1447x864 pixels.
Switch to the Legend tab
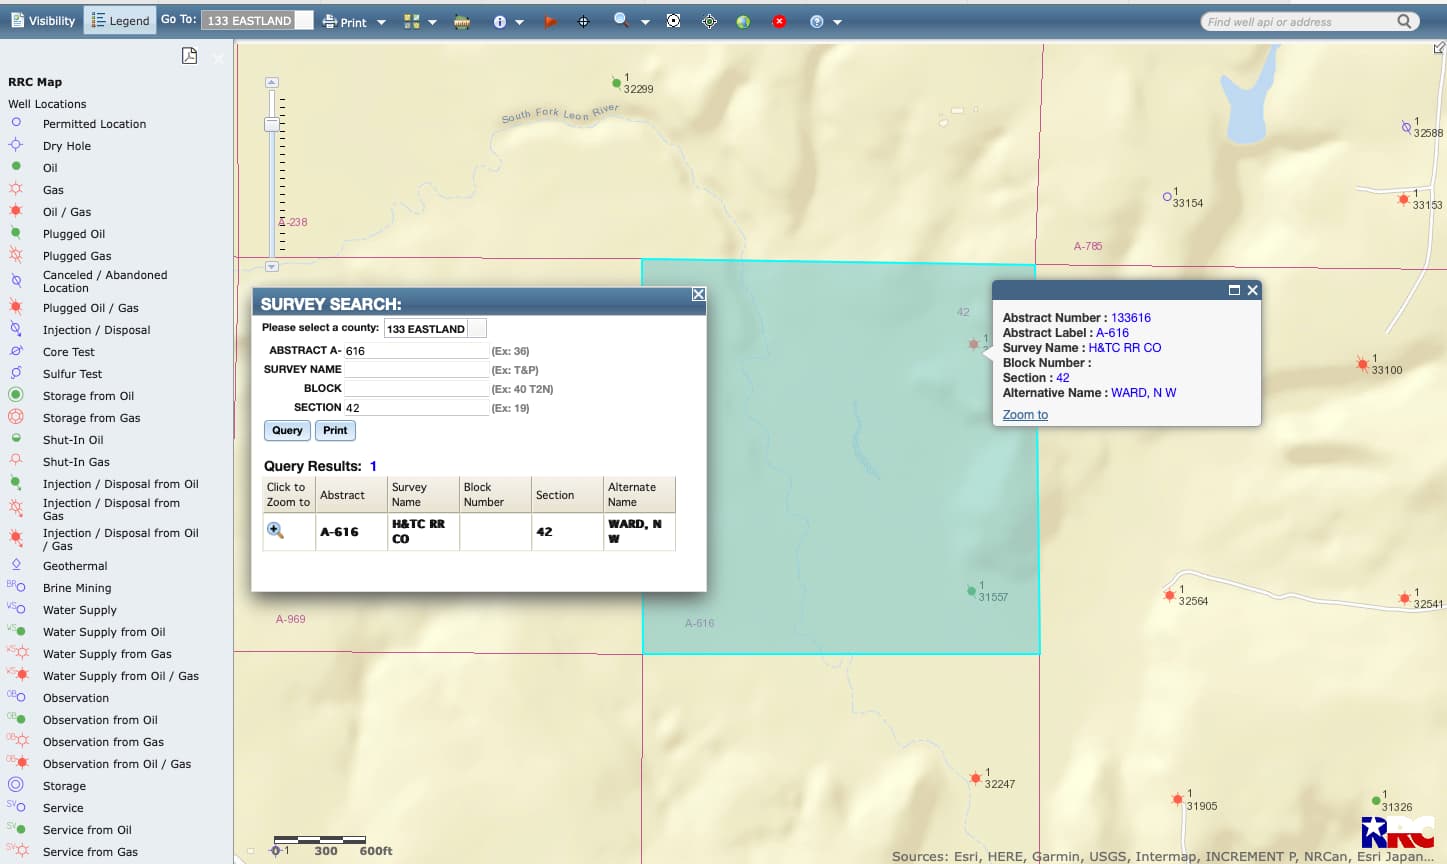[120, 20]
